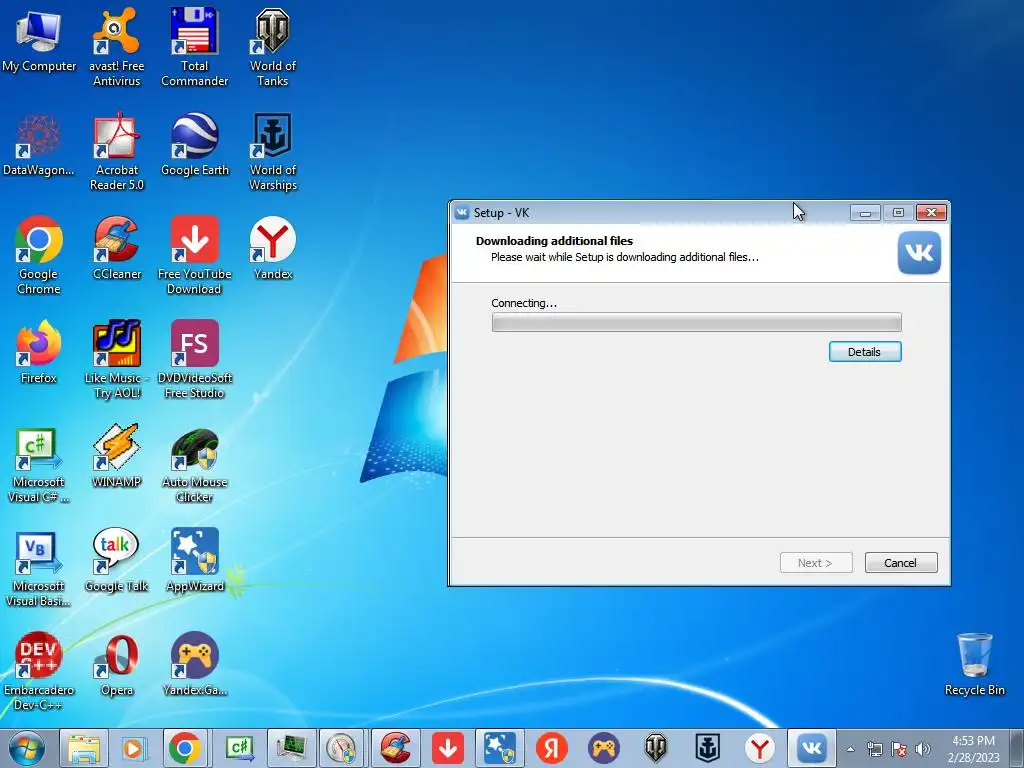The width and height of the screenshot is (1024, 768).
Task: Select Microsoft Visual C# desktop shortcut
Action: pyautogui.click(x=39, y=464)
